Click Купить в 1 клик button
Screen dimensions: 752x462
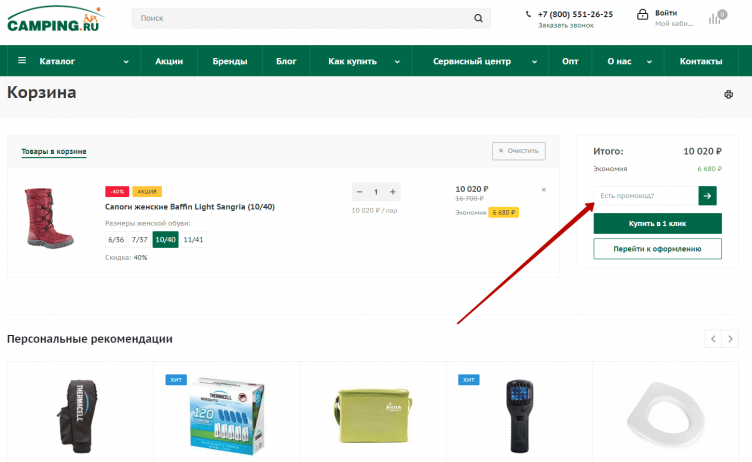click(657, 224)
